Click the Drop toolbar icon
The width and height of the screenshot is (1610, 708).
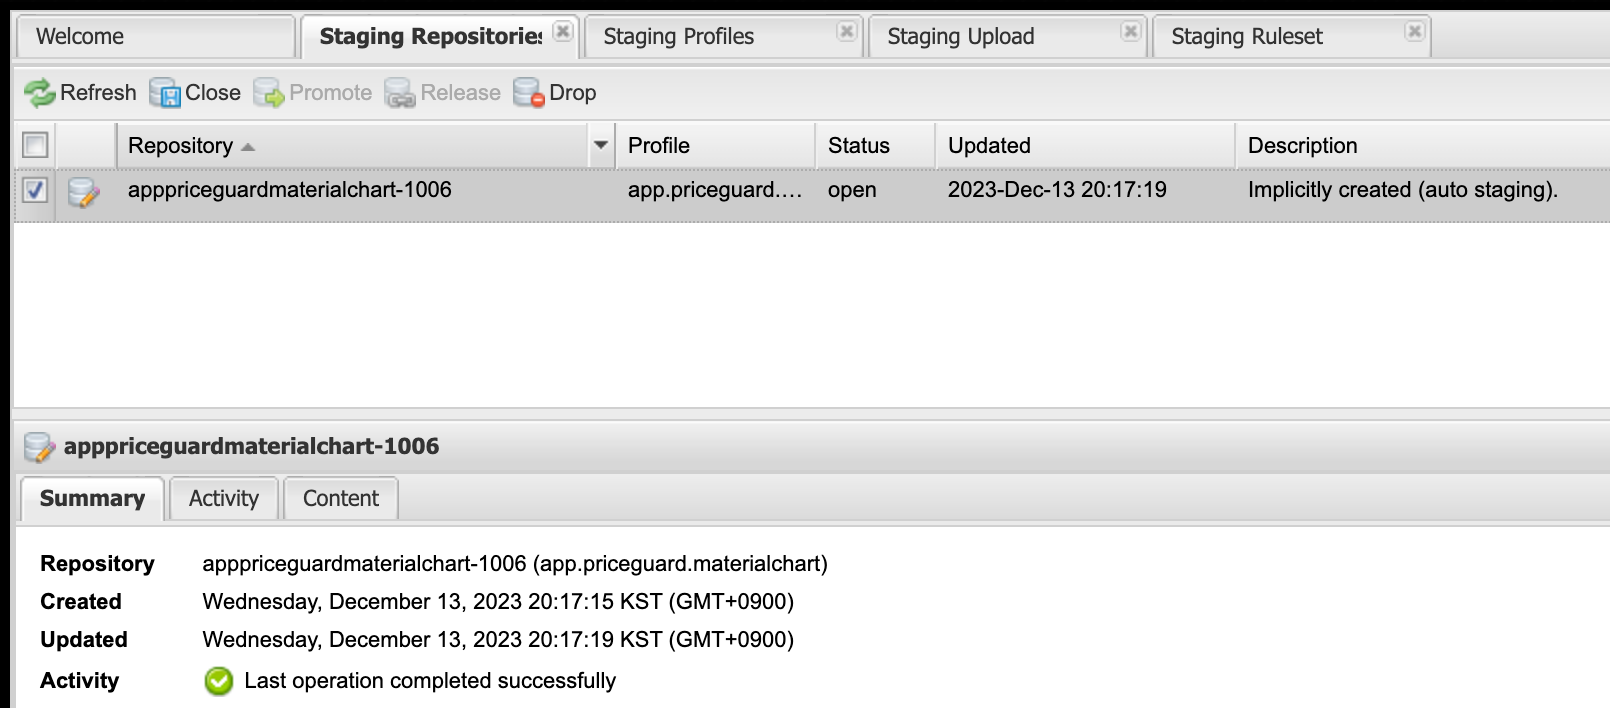pos(527,93)
